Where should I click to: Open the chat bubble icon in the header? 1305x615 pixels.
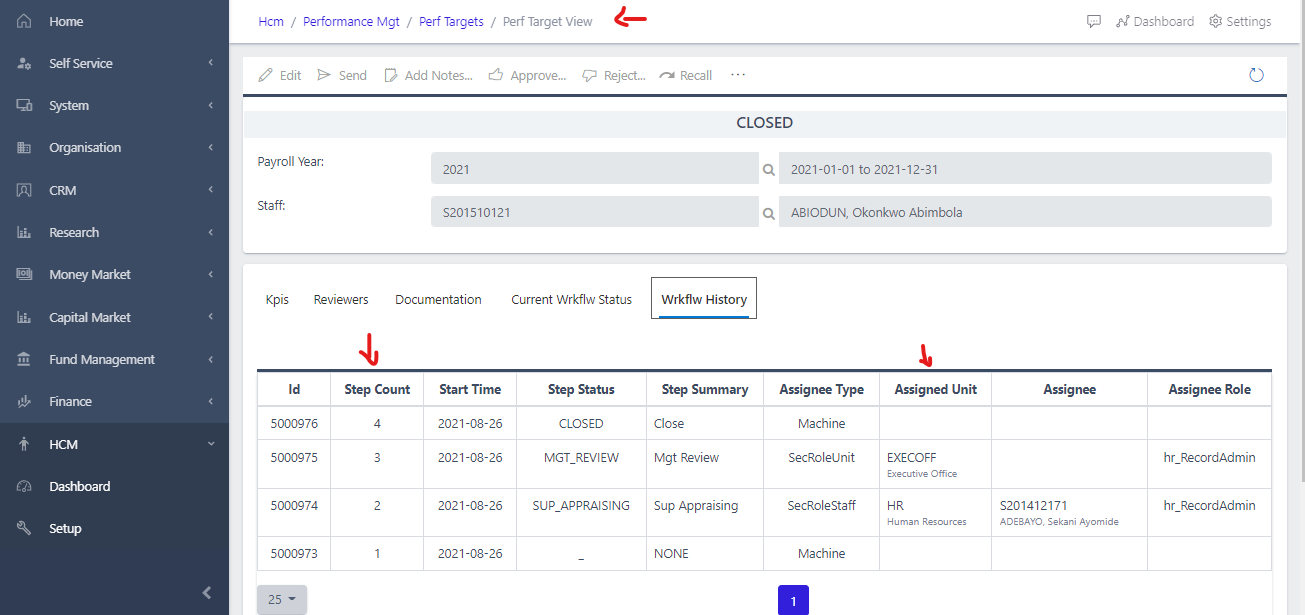tap(1093, 20)
